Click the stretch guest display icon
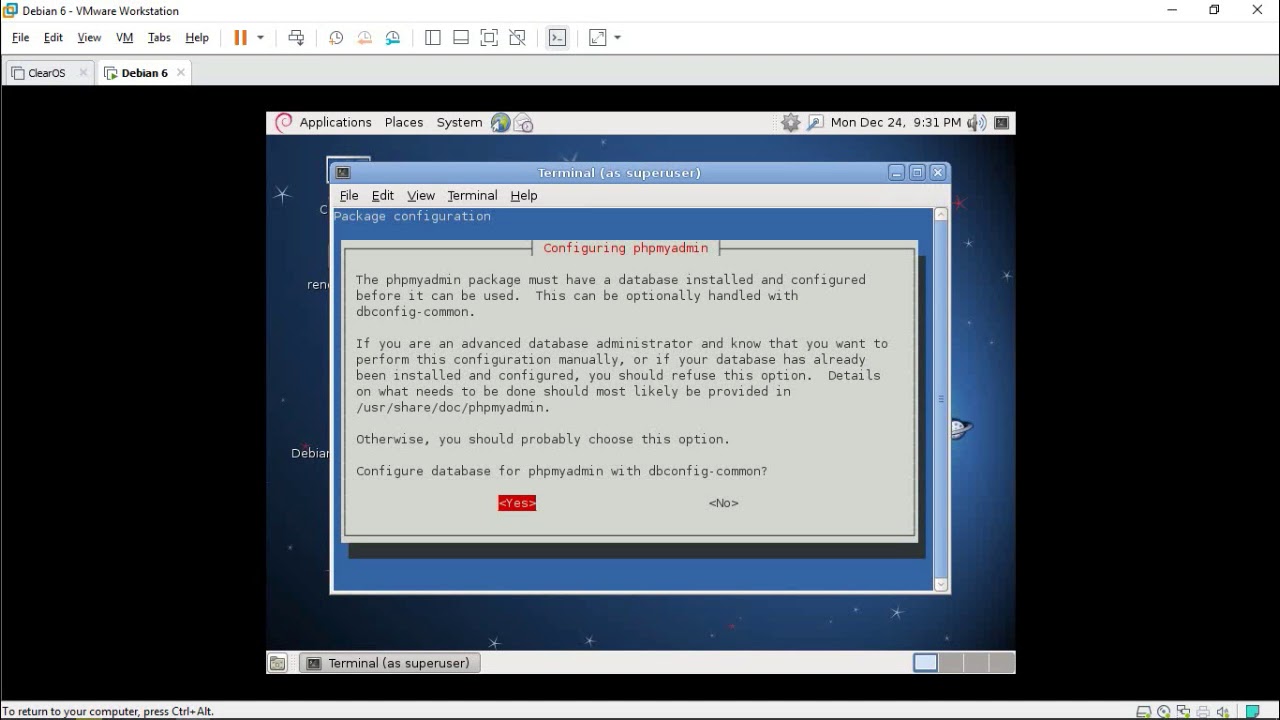This screenshot has height=720, width=1280. 598,38
